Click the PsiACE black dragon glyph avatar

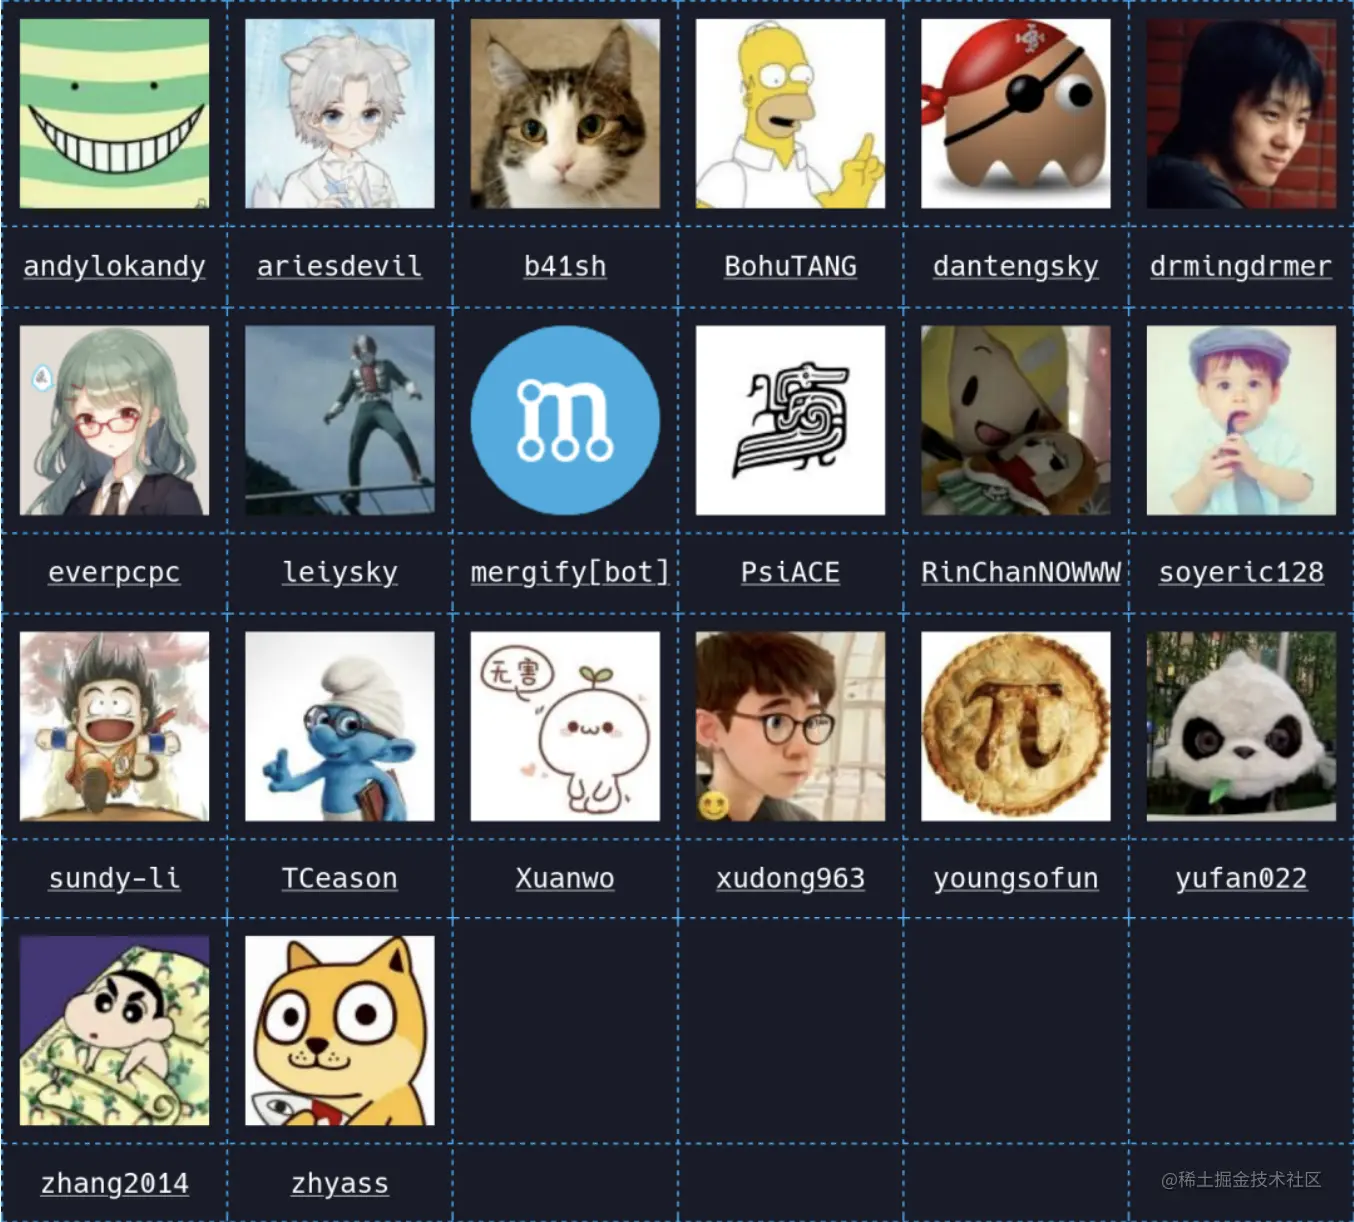pos(790,420)
